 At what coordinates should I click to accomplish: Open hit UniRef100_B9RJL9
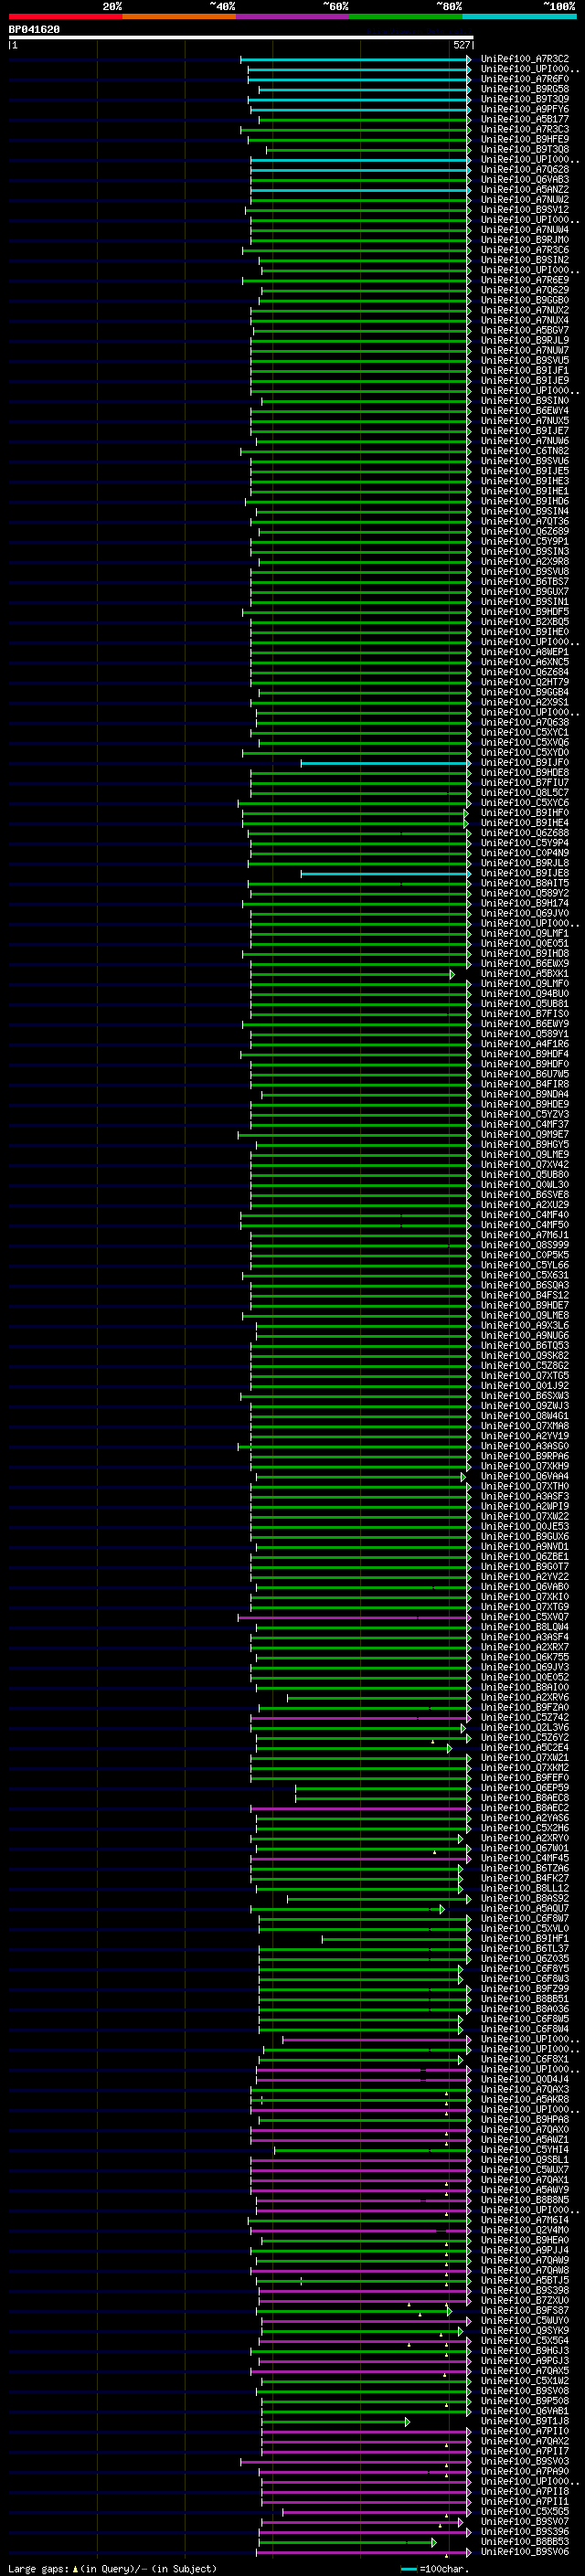click(525, 340)
